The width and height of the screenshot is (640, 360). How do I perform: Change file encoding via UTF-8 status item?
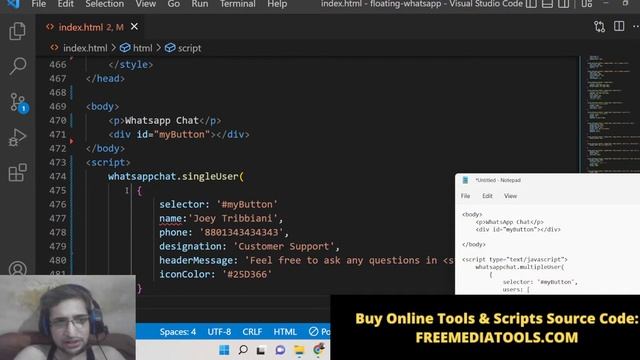tap(219, 332)
